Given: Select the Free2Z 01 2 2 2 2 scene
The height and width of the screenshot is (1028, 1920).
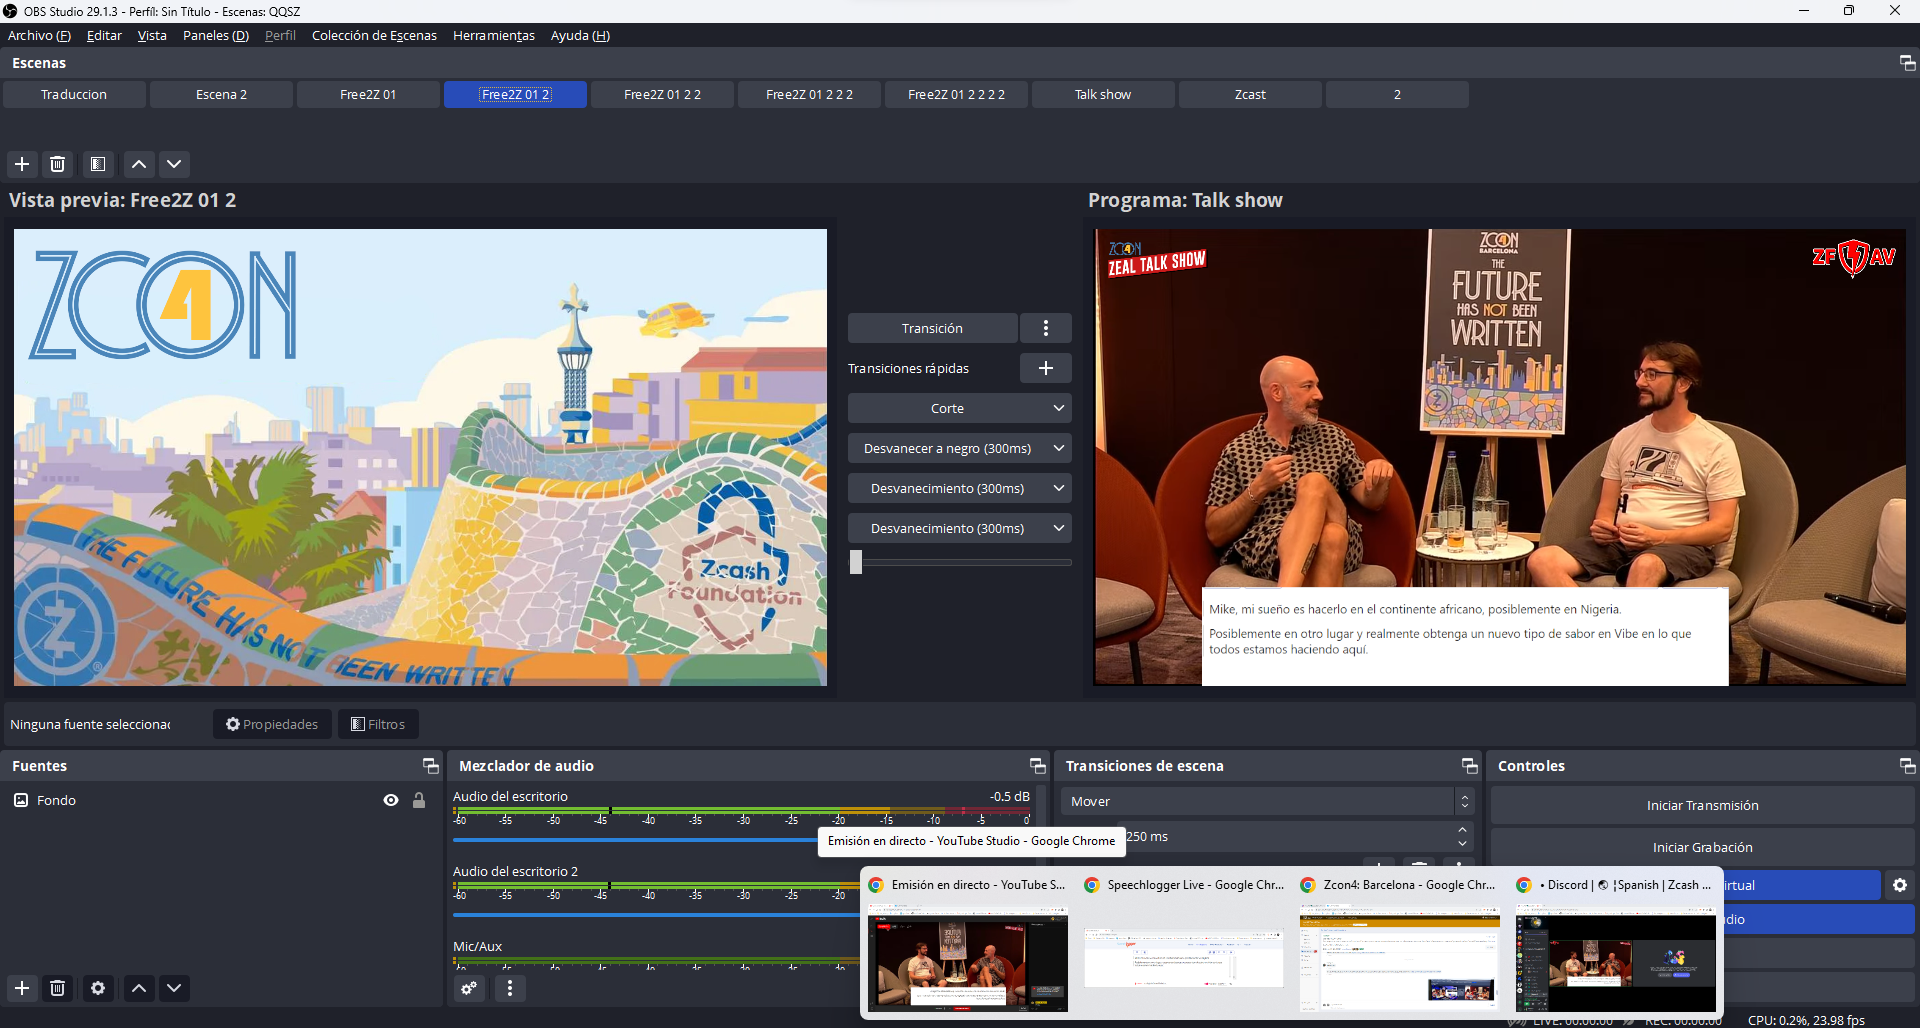Looking at the screenshot, I should [x=956, y=95].
